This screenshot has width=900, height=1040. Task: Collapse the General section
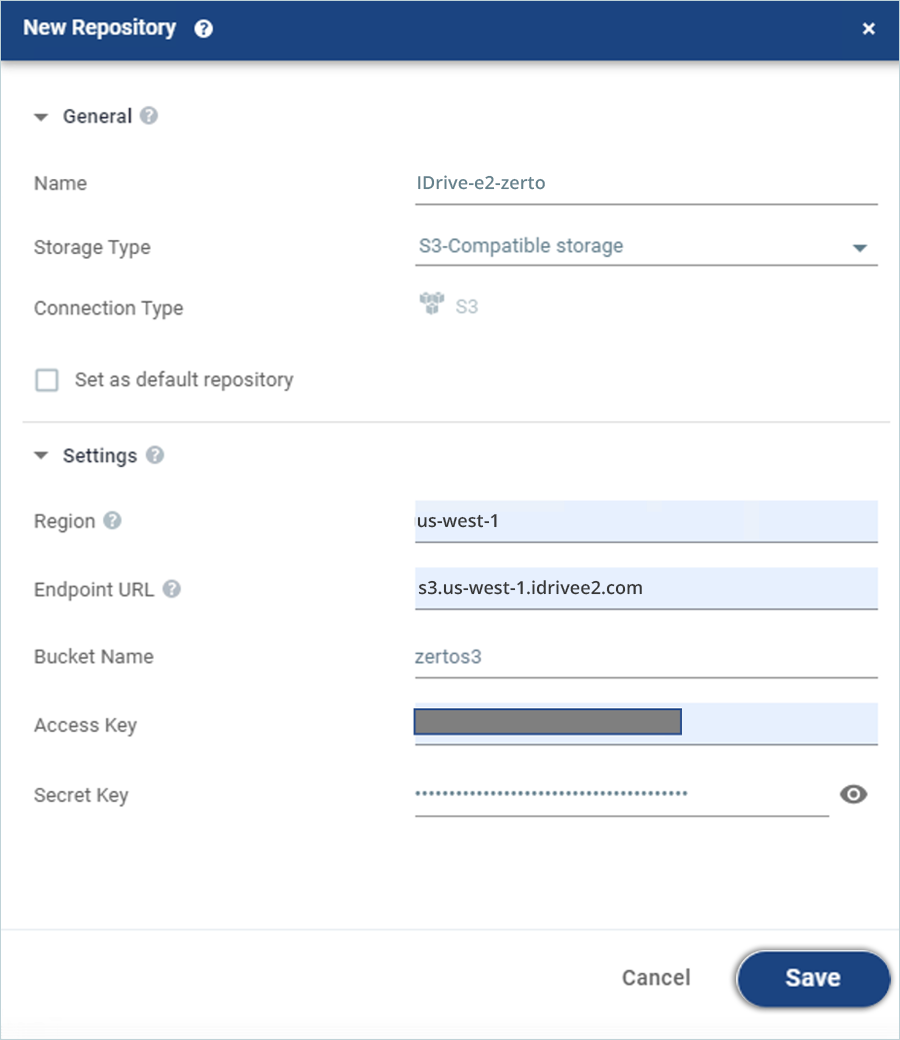41,117
